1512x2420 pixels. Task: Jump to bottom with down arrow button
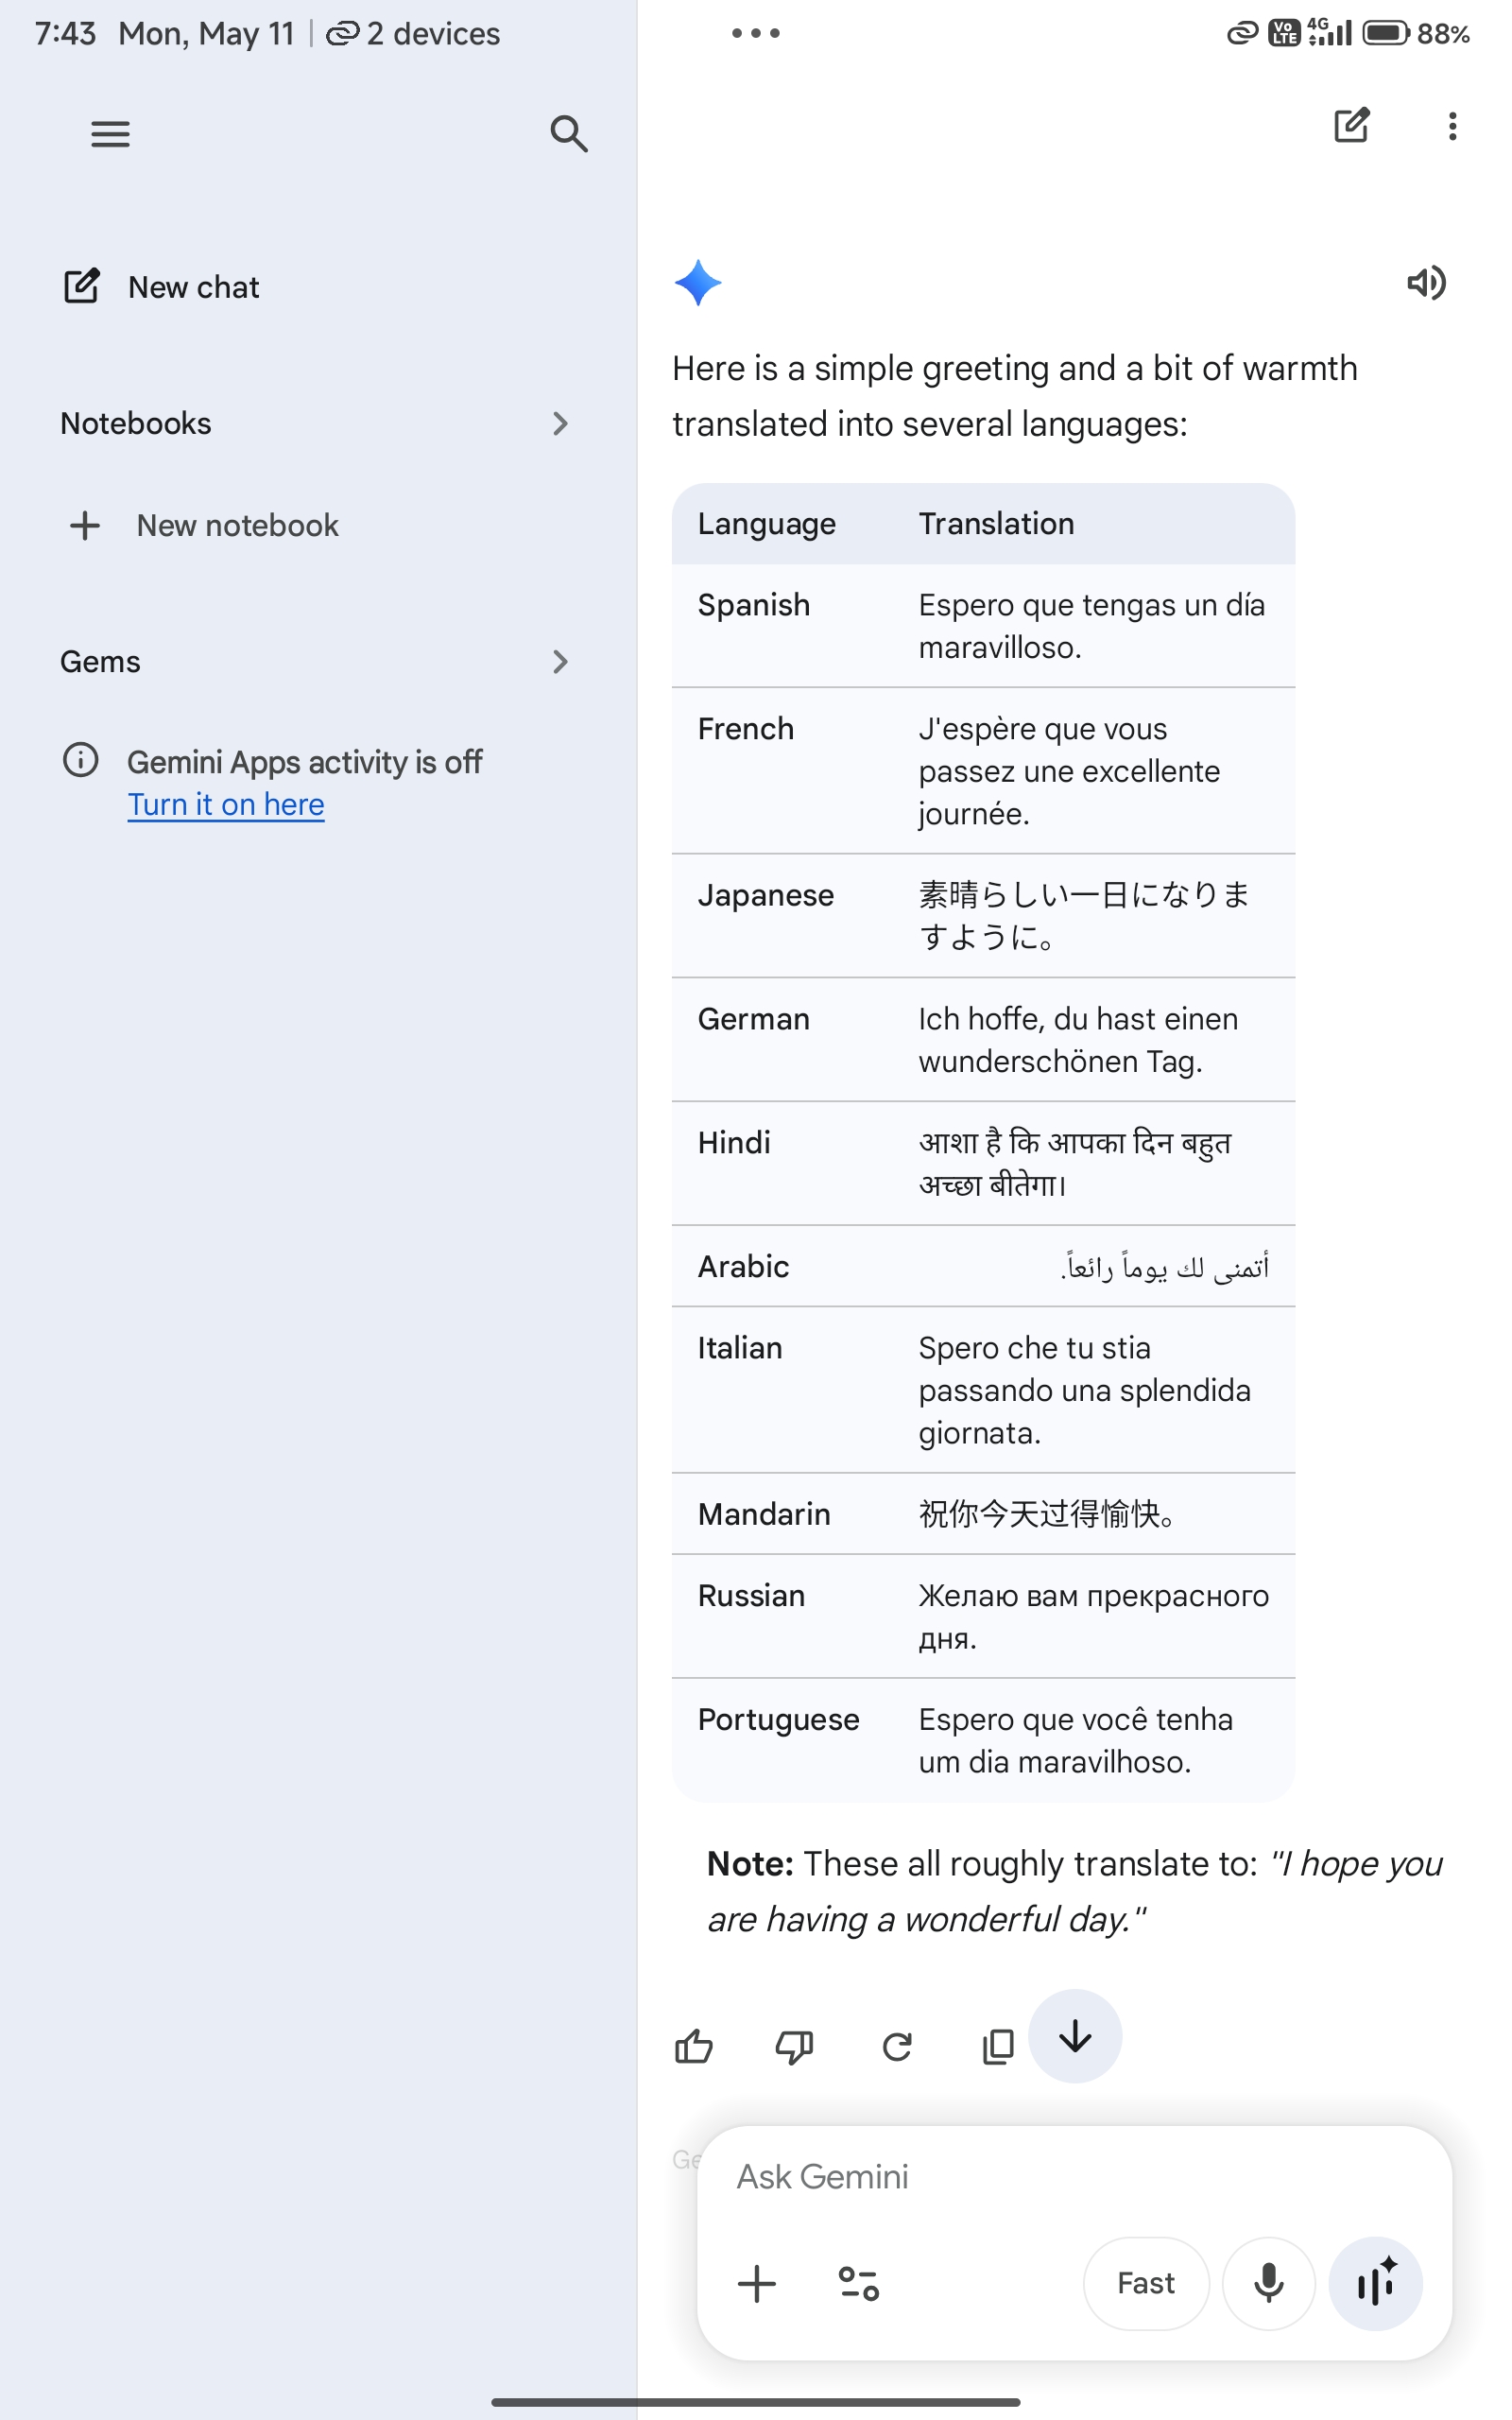click(1075, 2036)
